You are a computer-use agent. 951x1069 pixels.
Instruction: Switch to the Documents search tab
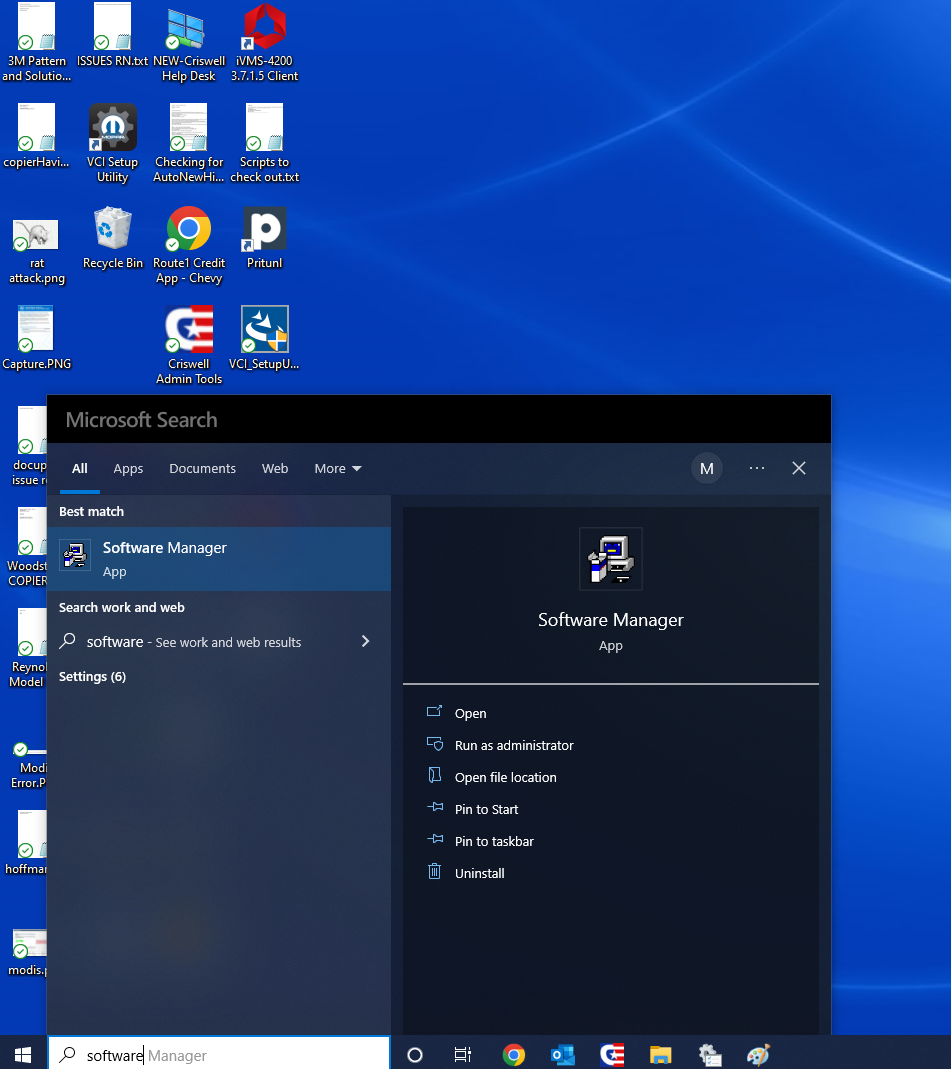click(202, 468)
